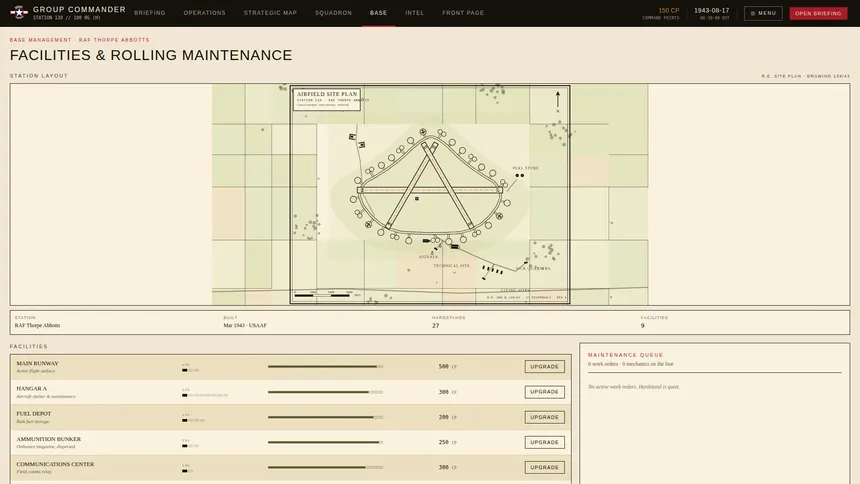Select the Squadron tab
The width and height of the screenshot is (860, 484).
333,13
